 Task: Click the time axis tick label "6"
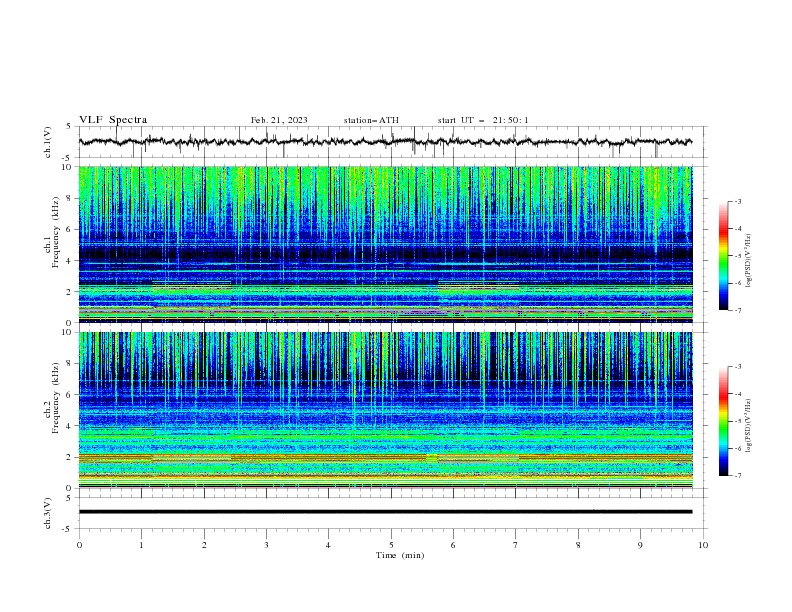(x=453, y=545)
